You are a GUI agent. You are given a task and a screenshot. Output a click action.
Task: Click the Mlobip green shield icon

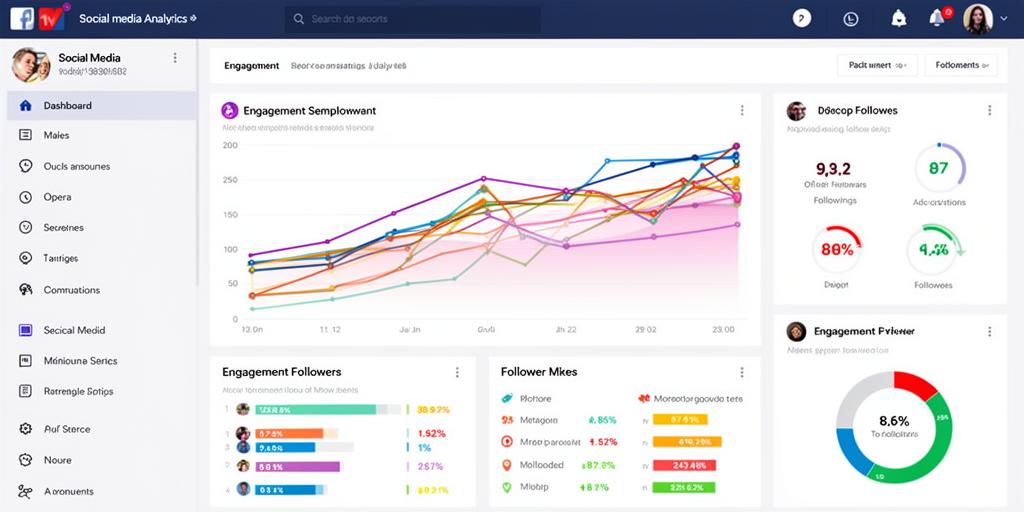(506, 487)
